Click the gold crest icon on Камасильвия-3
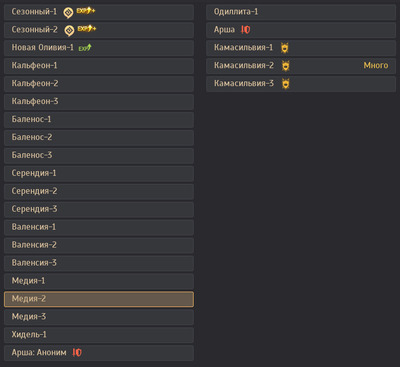This screenshot has width=400, height=367. pos(285,84)
